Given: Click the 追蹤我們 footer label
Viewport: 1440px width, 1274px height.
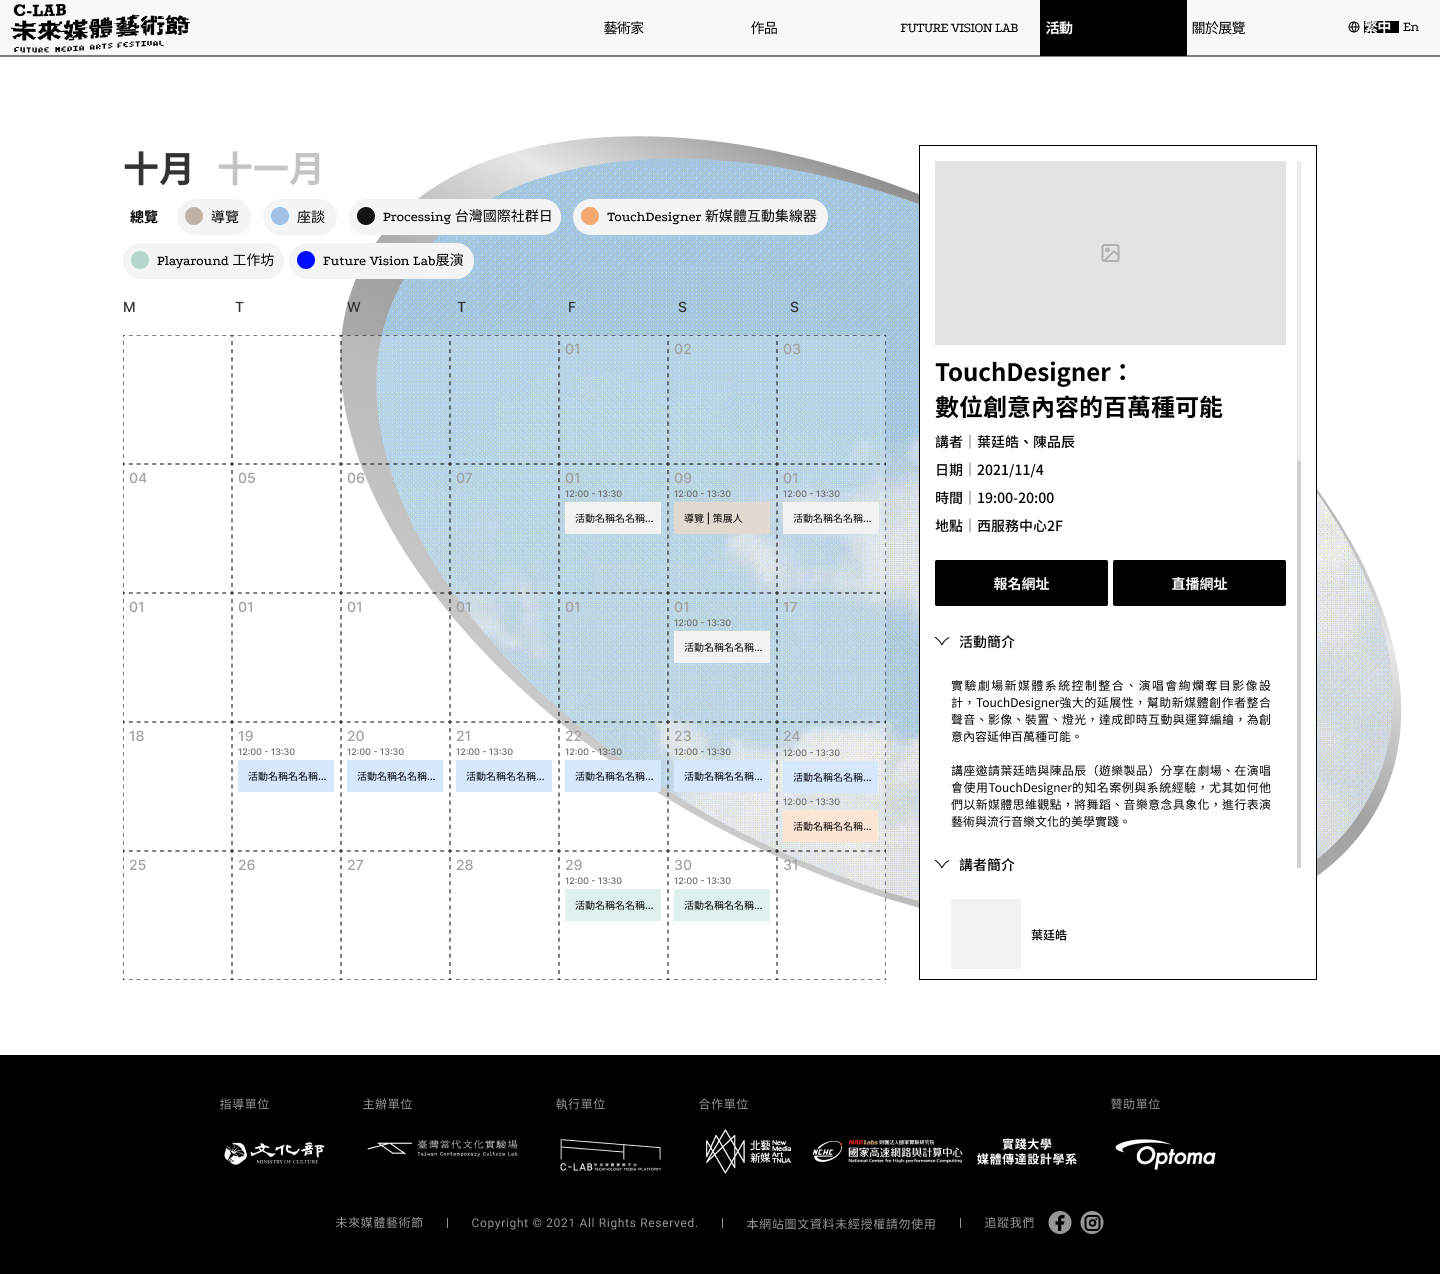Looking at the screenshot, I should (x=1009, y=1223).
